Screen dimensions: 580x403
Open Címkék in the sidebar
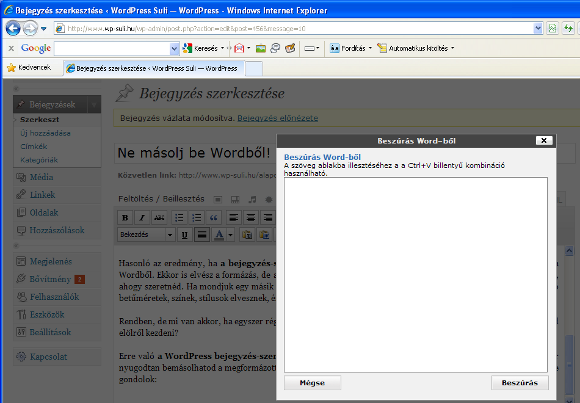[x=34, y=147]
